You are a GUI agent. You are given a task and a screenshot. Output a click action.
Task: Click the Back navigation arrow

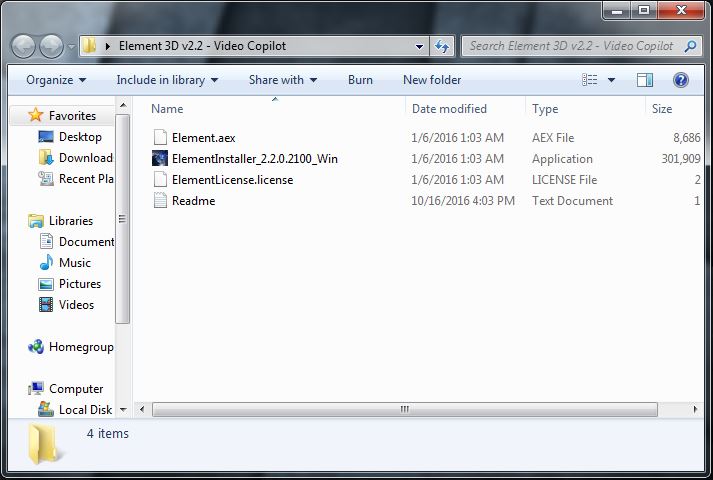[23, 46]
